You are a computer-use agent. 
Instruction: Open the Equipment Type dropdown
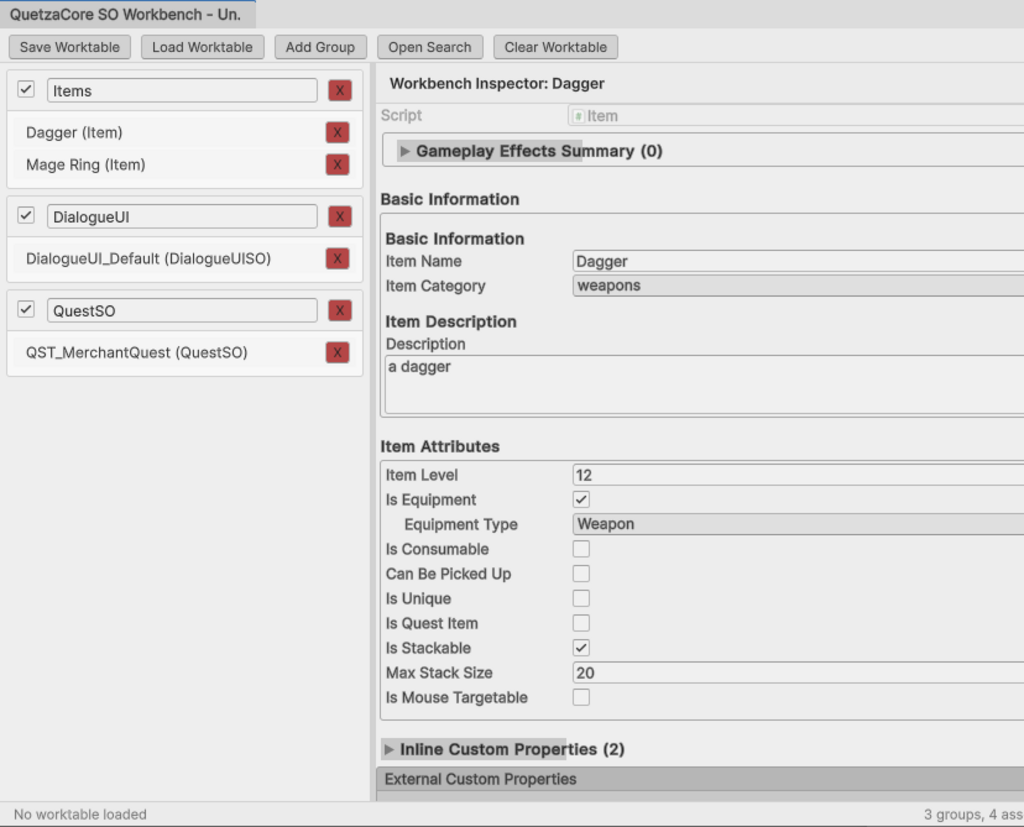pyautogui.click(x=797, y=524)
